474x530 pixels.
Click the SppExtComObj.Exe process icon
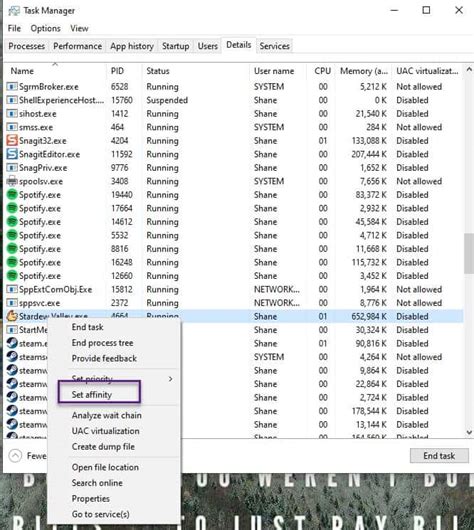tap(12, 290)
